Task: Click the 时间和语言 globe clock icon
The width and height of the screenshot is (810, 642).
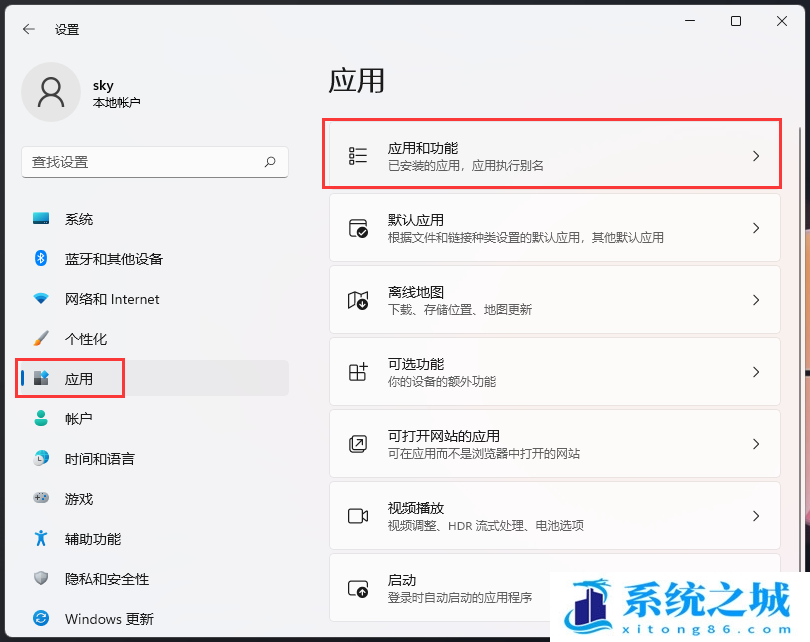Action: pyautogui.click(x=41, y=458)
